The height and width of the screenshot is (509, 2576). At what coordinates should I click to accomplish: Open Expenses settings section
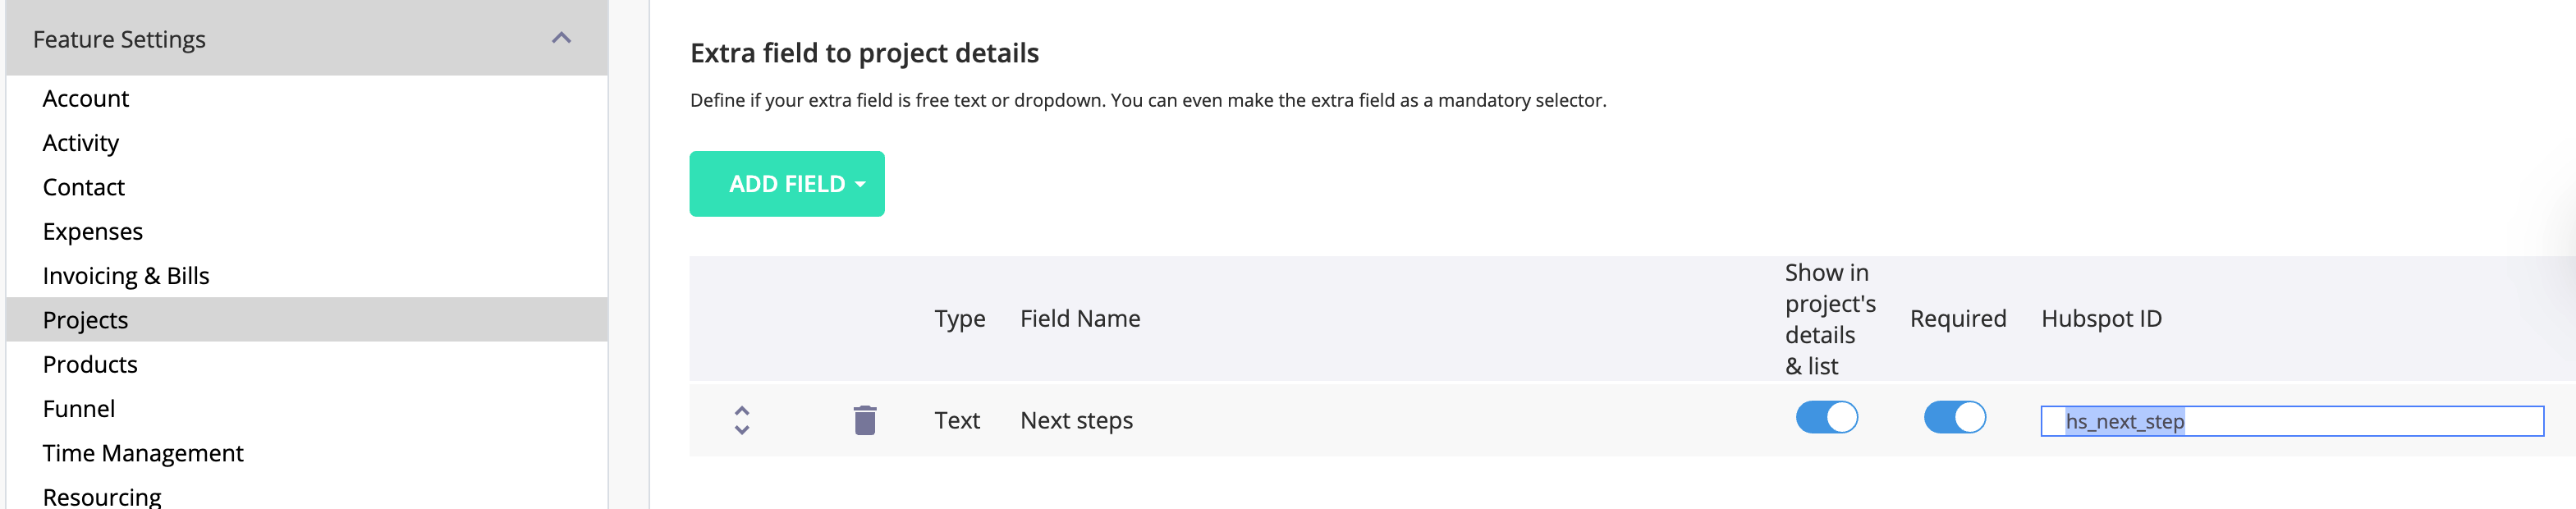[x=93, y=232]
